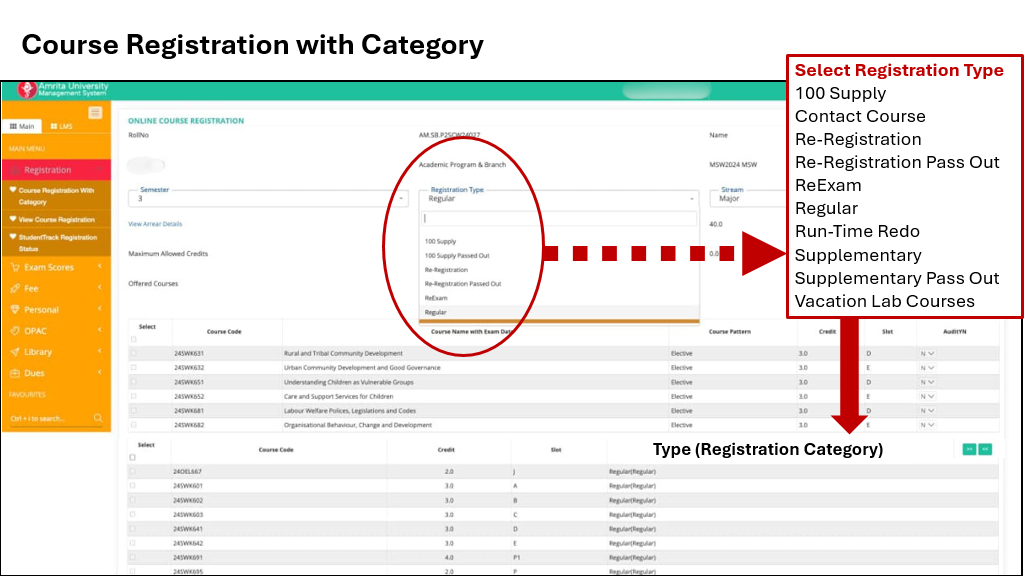The image size is (1024, 576).
Task: Switch to the LMS tab
Action: pos(61,127)
